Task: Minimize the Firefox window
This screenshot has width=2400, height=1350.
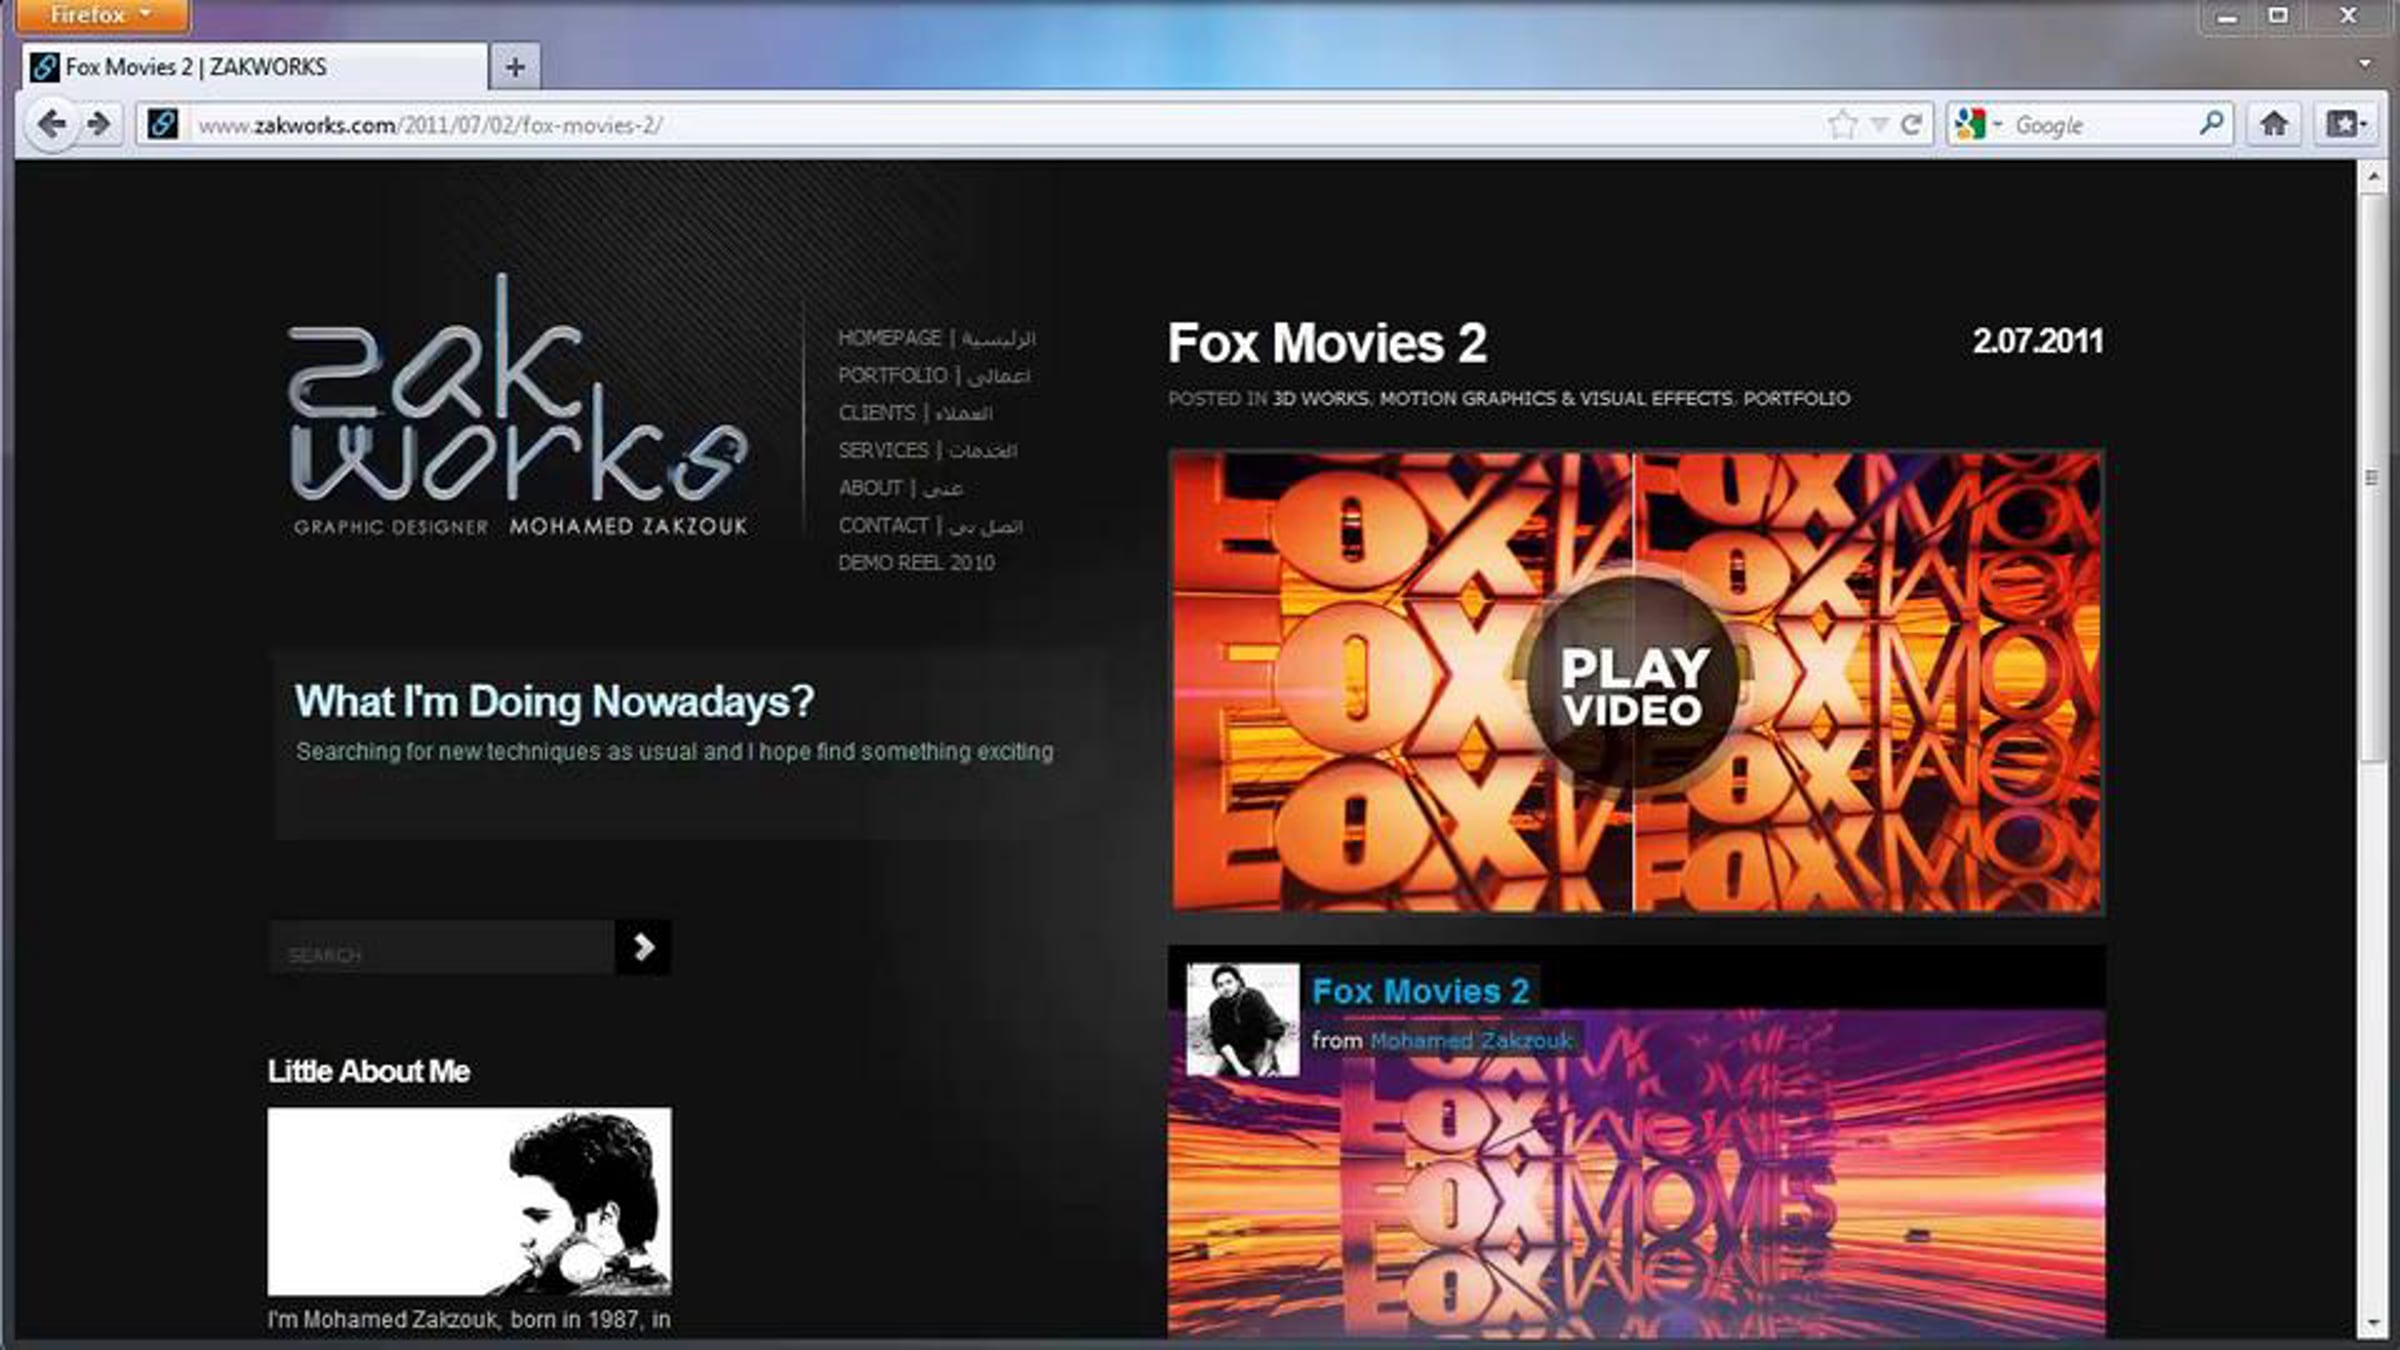Action: [2226, 17]
